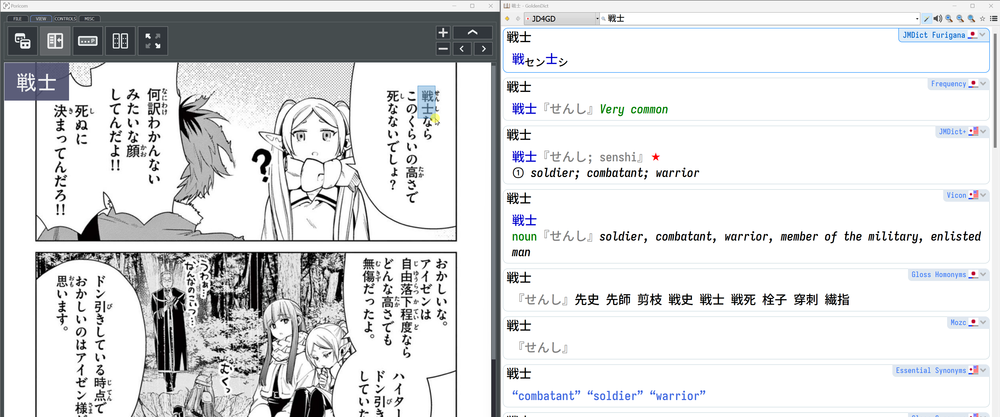Viewport: 1000px width, 417px height.
Task: Click the third view toolbar icon
Action: click(87, 41)
